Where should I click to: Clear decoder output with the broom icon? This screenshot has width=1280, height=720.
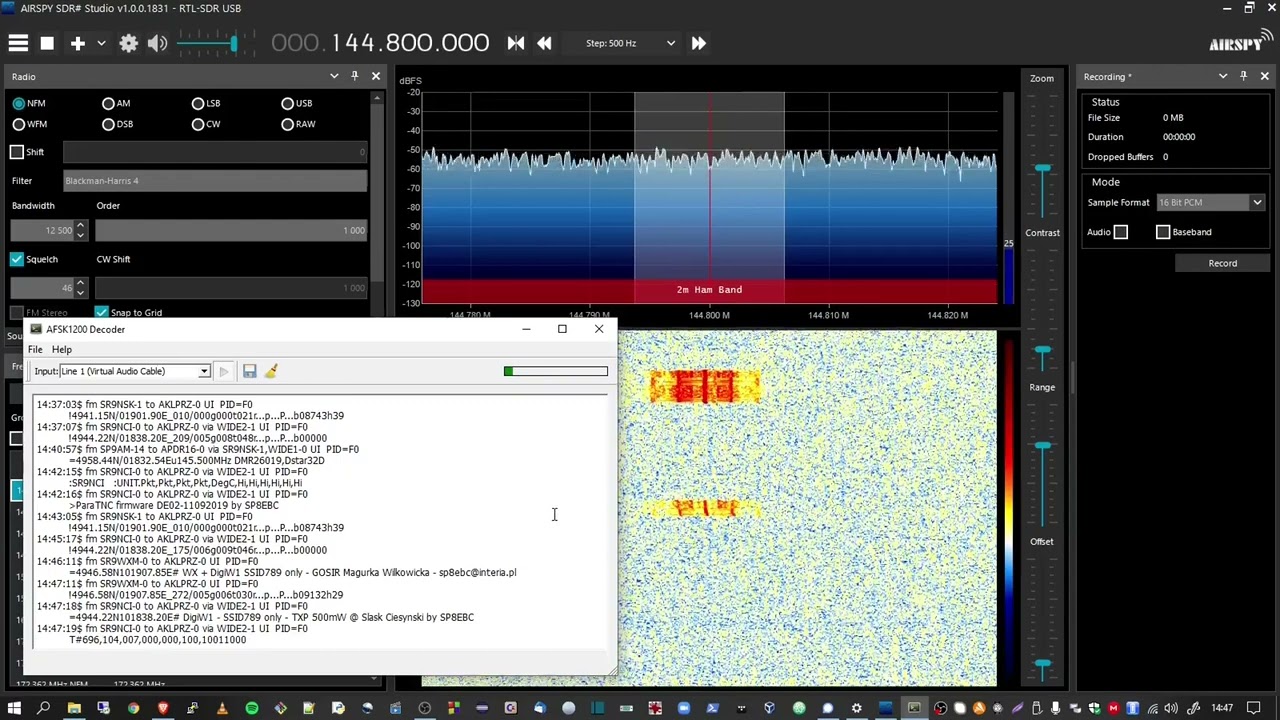(x=271, y=371)
